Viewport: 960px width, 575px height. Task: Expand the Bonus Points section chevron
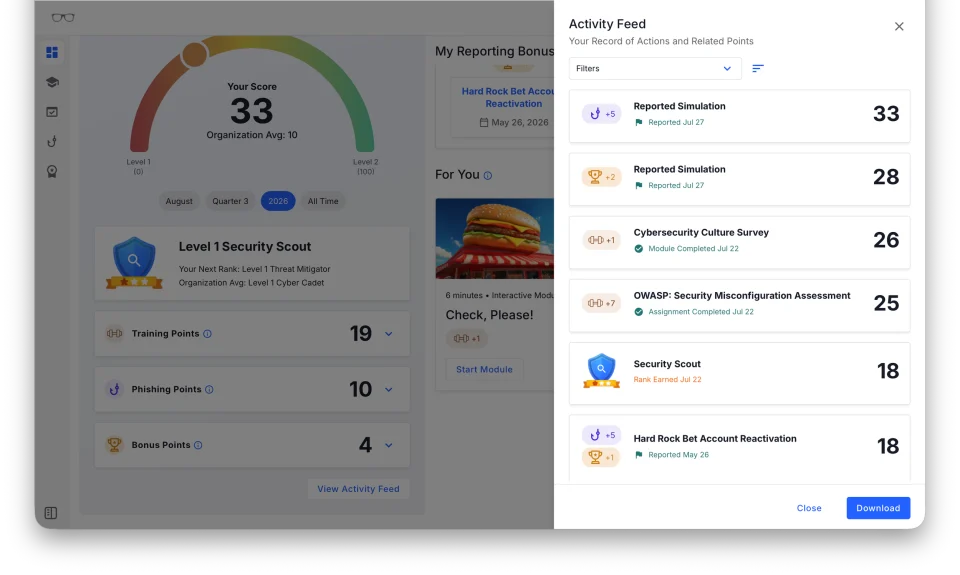pos(389,445)
